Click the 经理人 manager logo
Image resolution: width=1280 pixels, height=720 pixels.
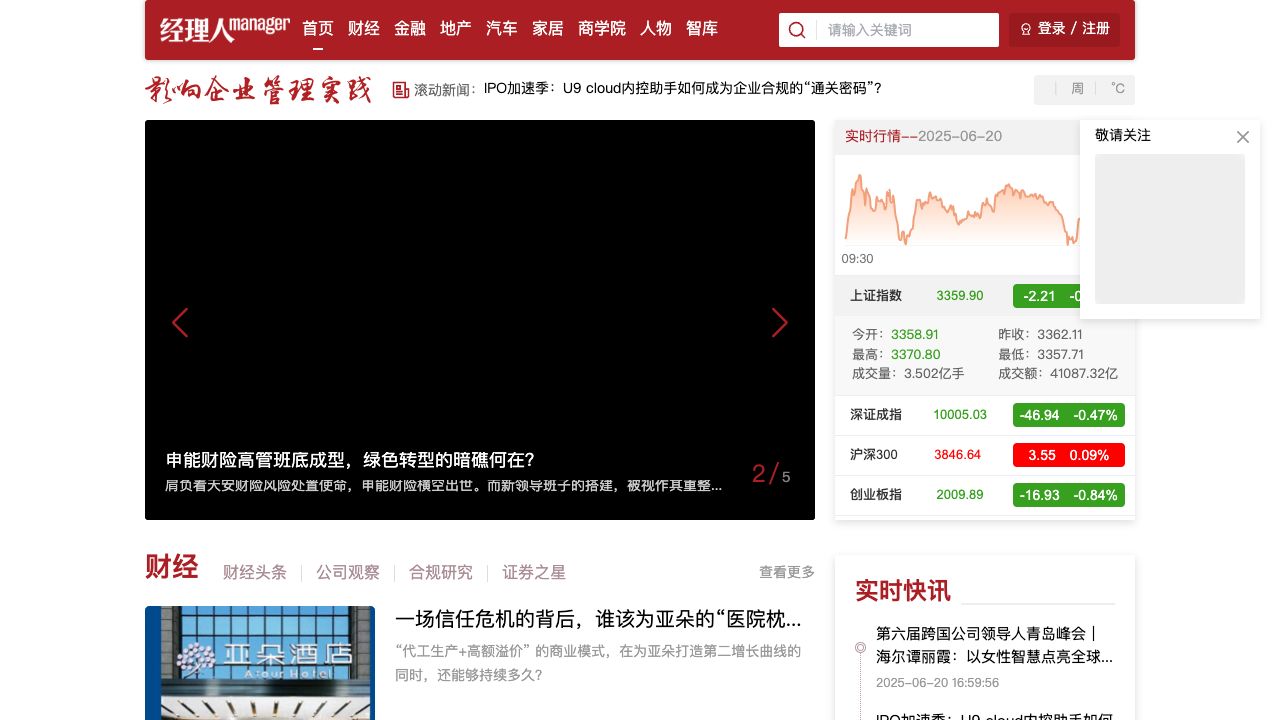coord(224,29)
